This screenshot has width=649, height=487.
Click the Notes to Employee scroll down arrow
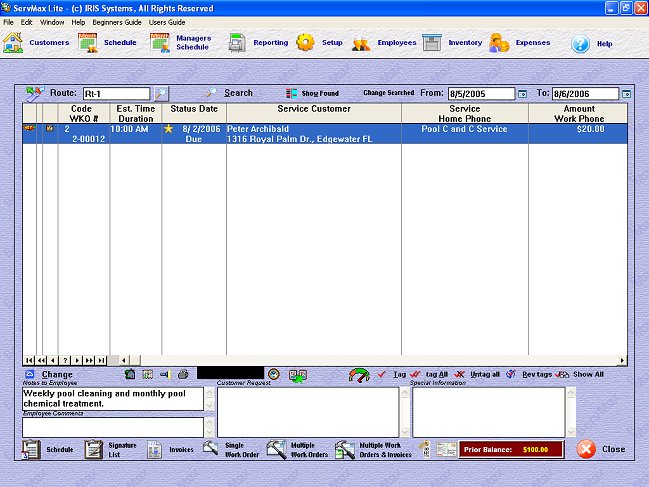(x=209, y=405)
